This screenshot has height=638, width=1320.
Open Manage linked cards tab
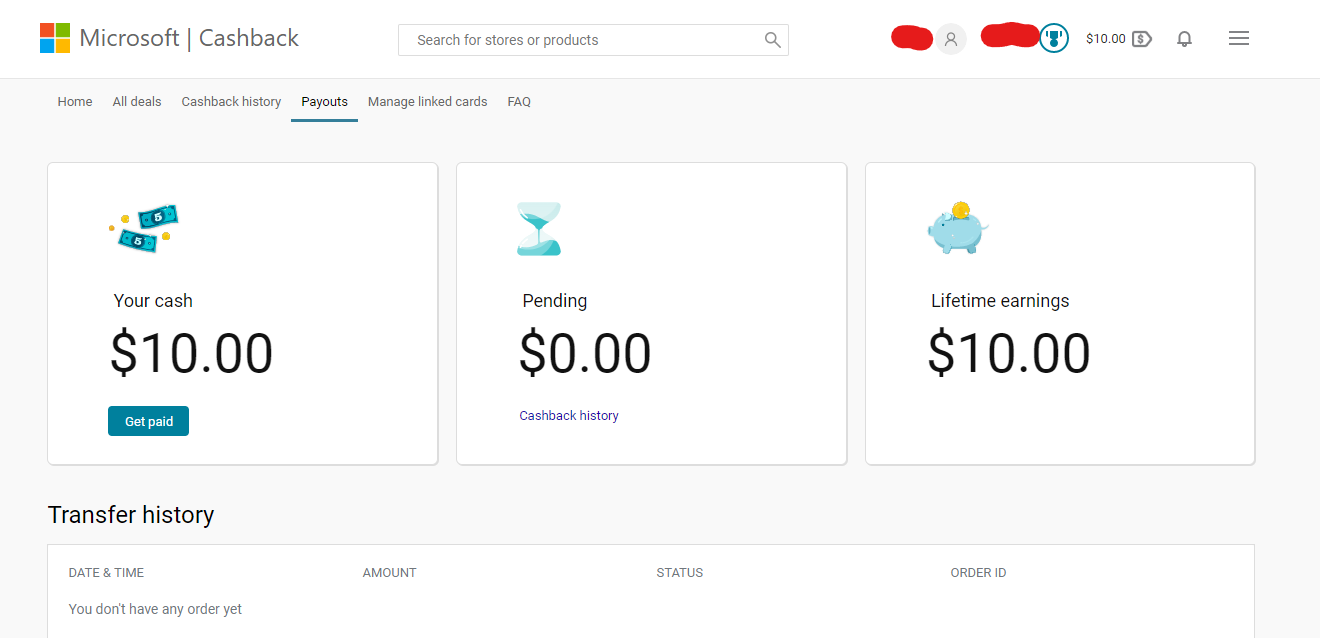pyautogui.click(x=427, y=102)
